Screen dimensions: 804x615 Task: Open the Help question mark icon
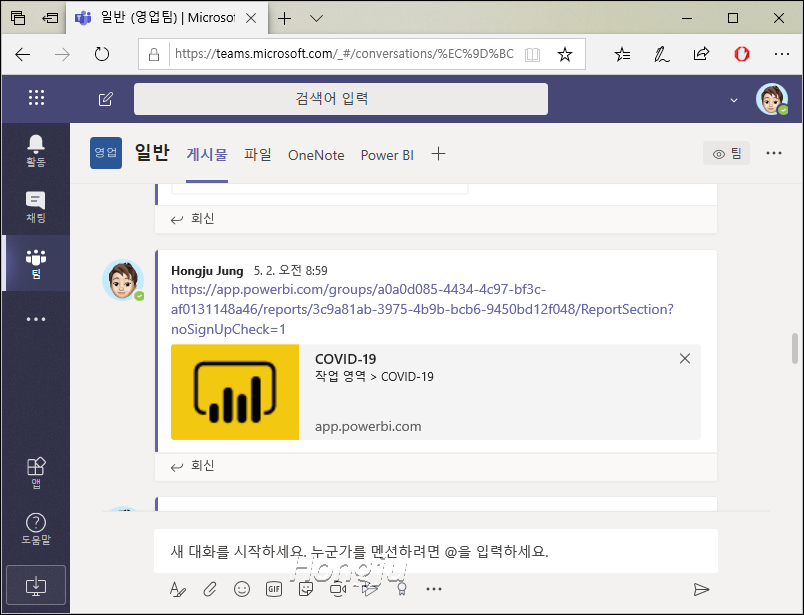click(36, 529)
